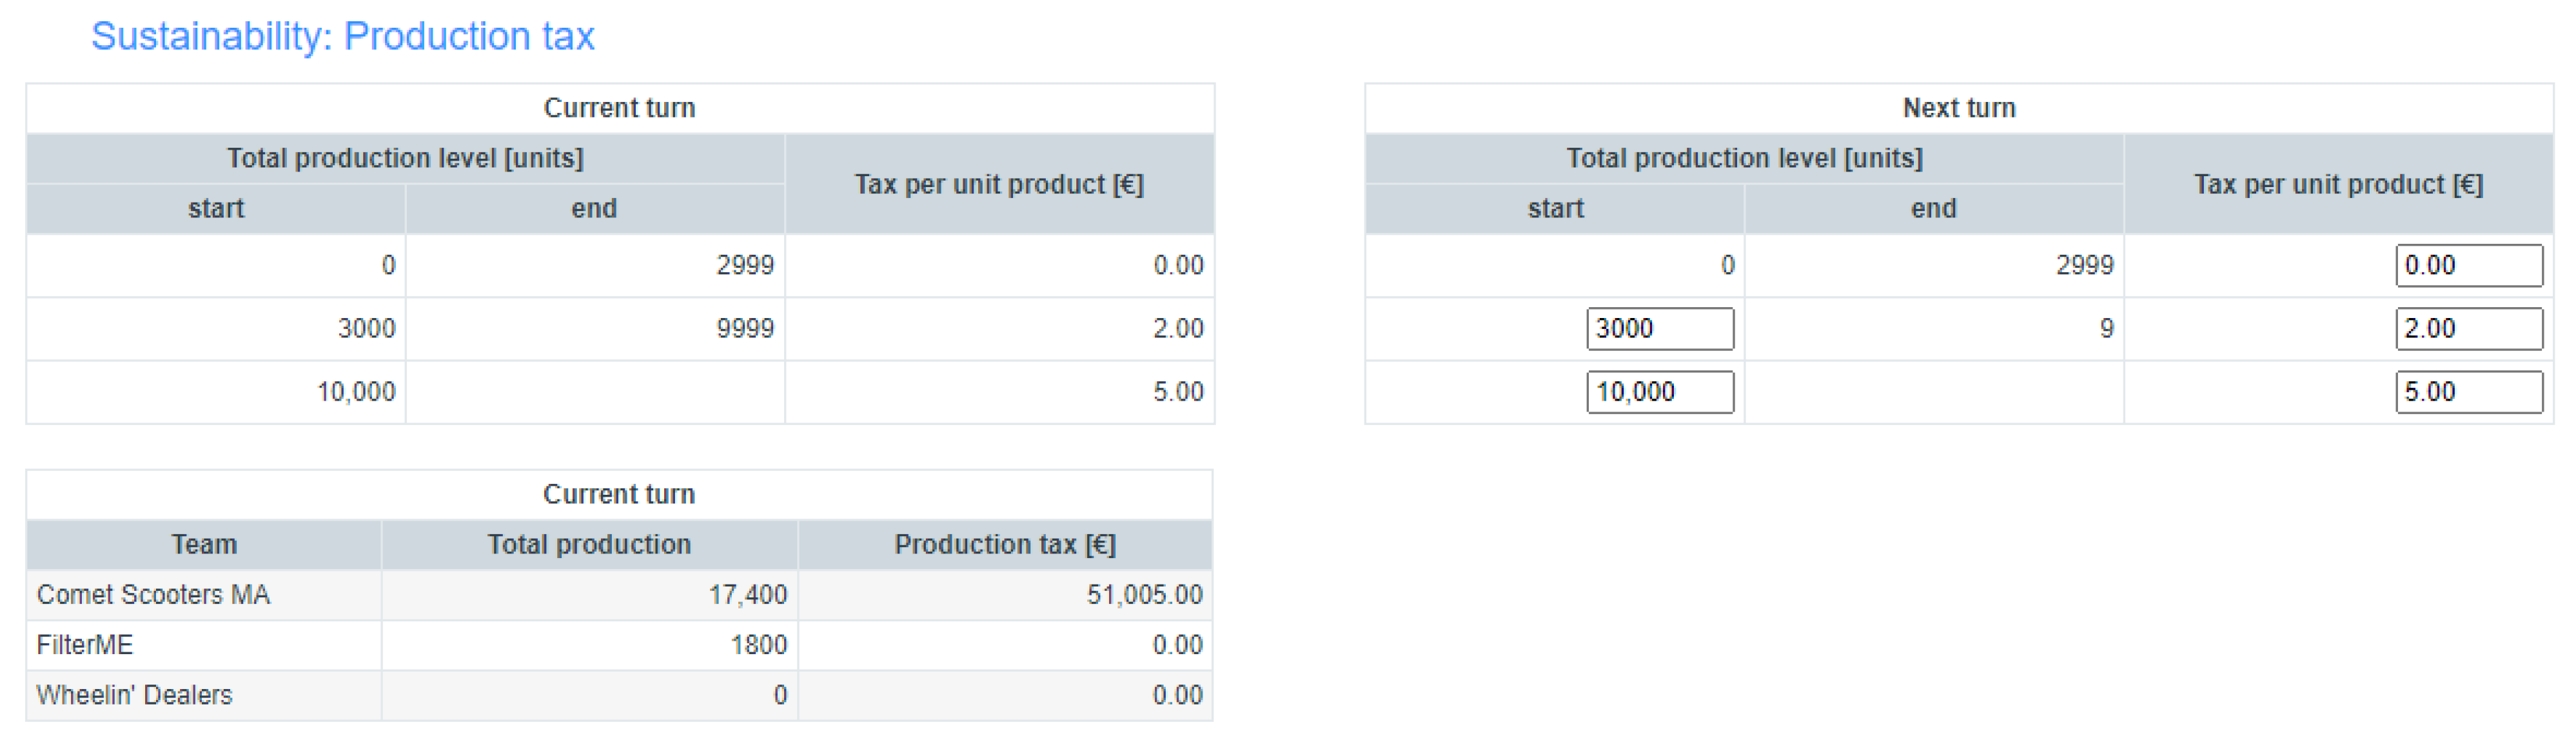
Task: Click the Sustainability: Production tax heading
Action: tap(342, 37)
